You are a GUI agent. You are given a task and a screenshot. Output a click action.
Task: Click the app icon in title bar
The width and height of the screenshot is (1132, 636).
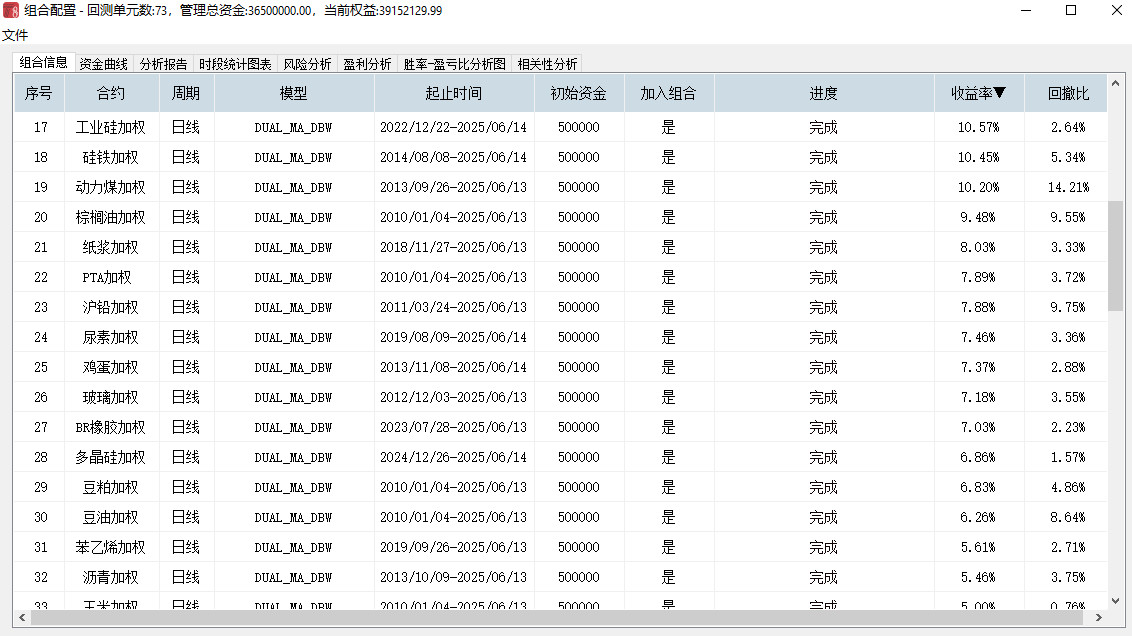click(11, 10)
